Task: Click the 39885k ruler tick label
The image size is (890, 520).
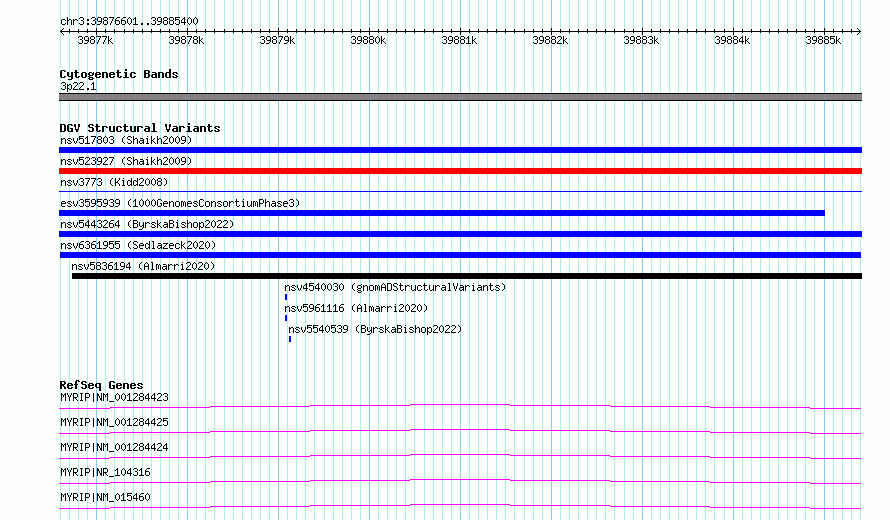Action: (x=823, y=40)
